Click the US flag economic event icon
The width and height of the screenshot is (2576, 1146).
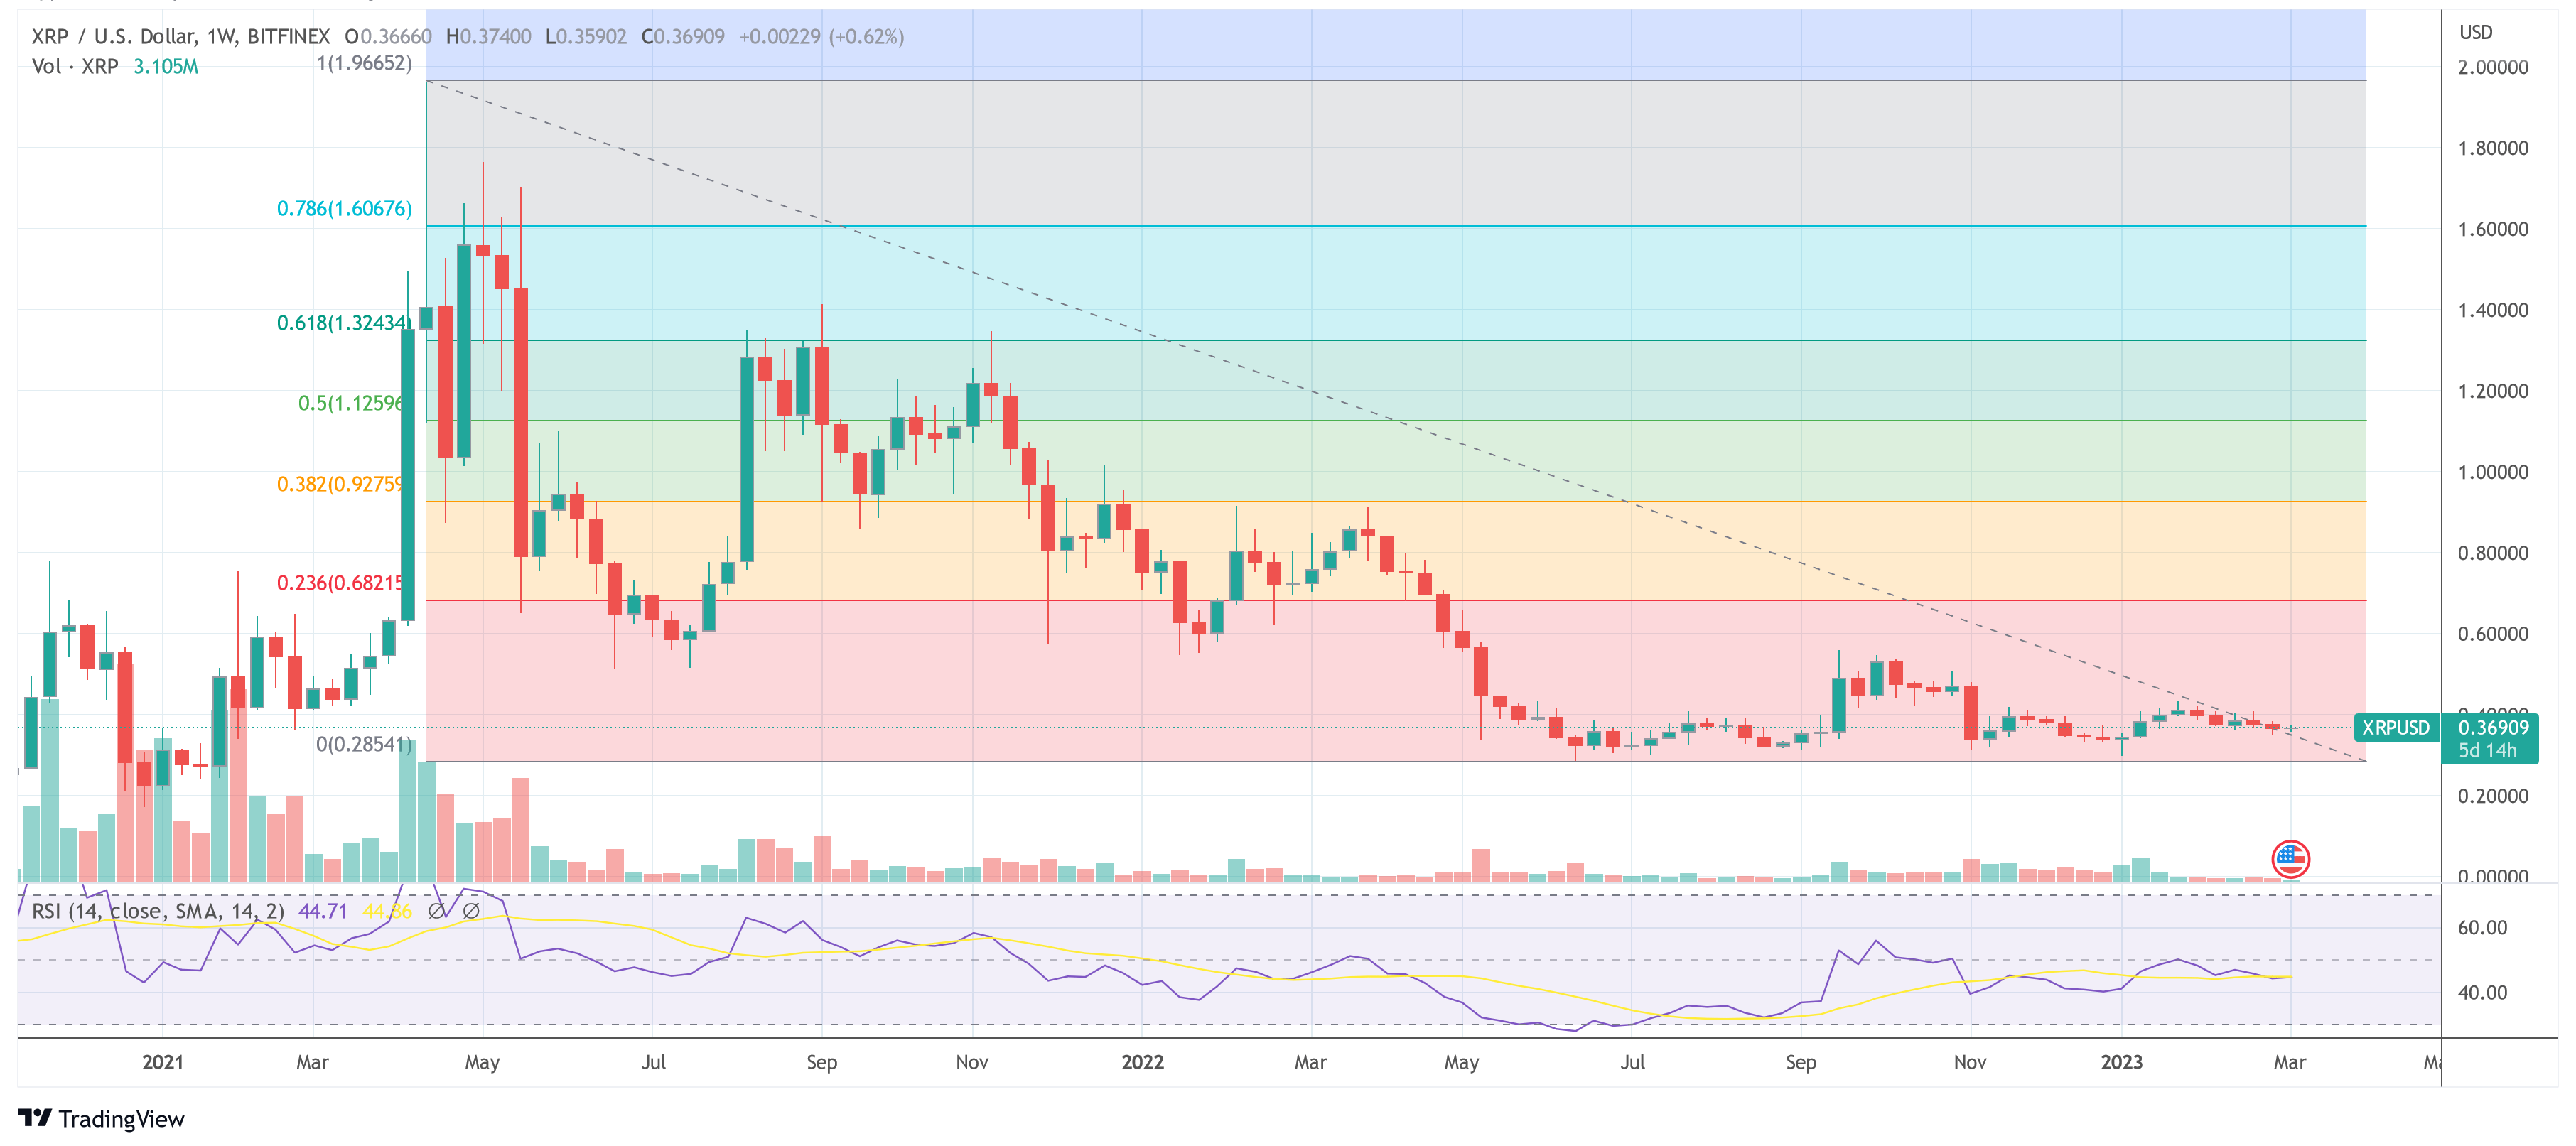pos(2290,859)
